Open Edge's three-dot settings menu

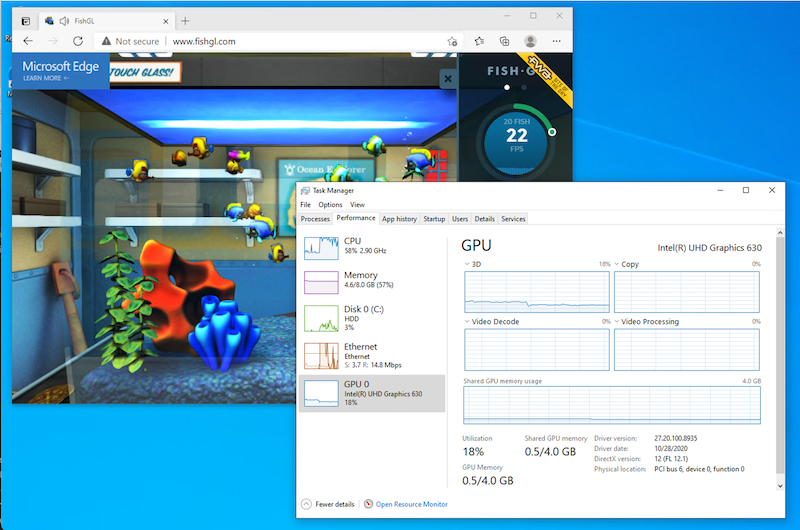click(x=556, y=41)
